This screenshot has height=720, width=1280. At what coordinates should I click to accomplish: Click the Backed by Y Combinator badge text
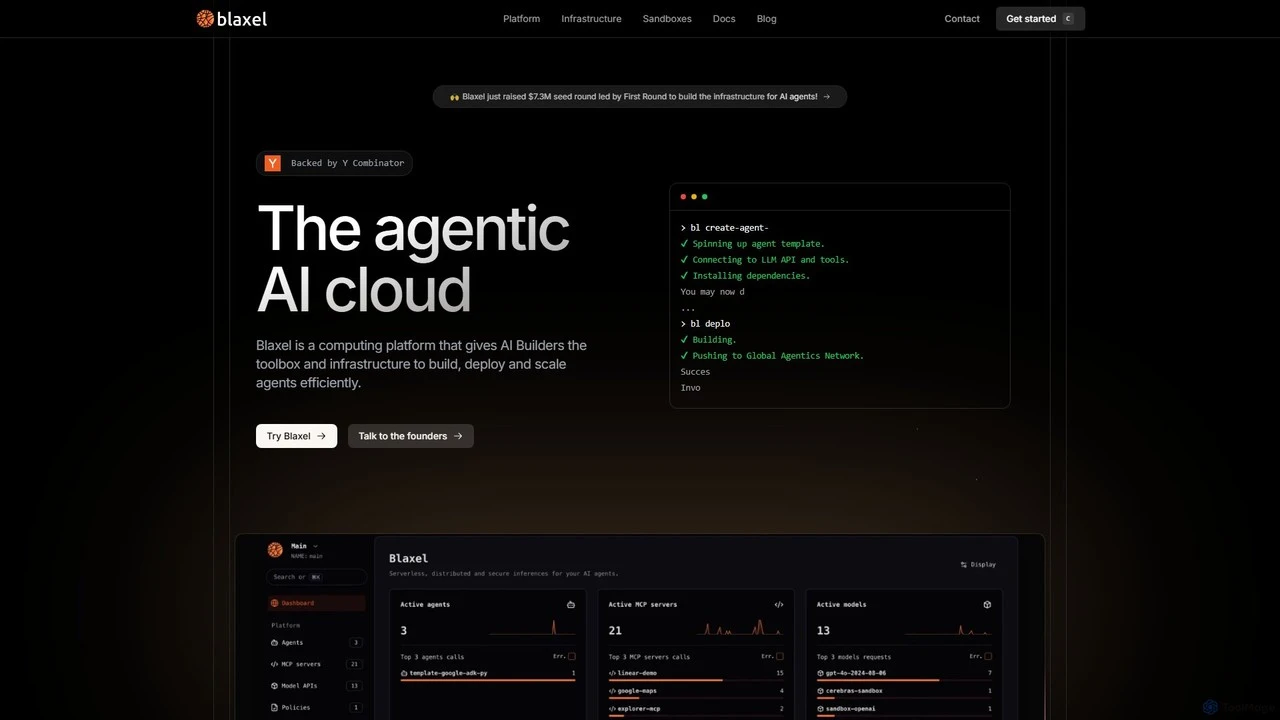tap(348, 163)
